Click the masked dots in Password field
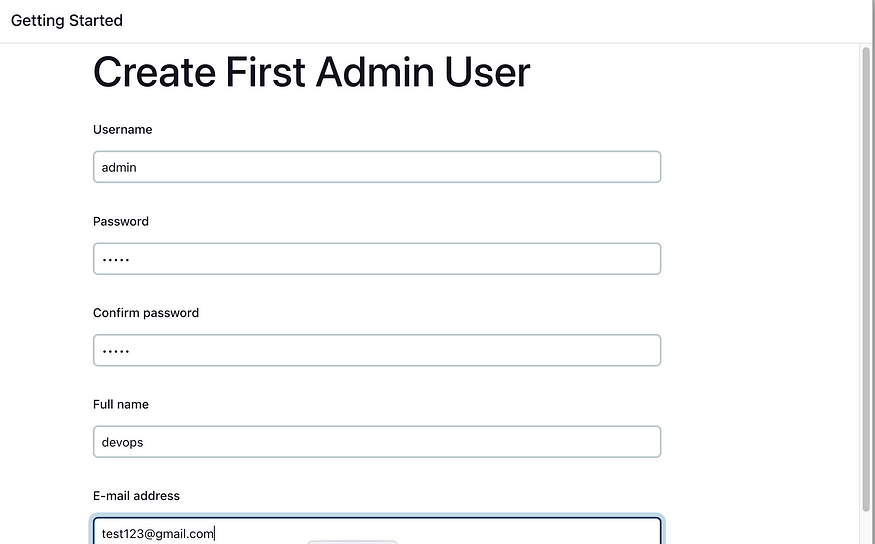This screenshot has height=544, width=875. pyautogui.click(x=116, y=260)
